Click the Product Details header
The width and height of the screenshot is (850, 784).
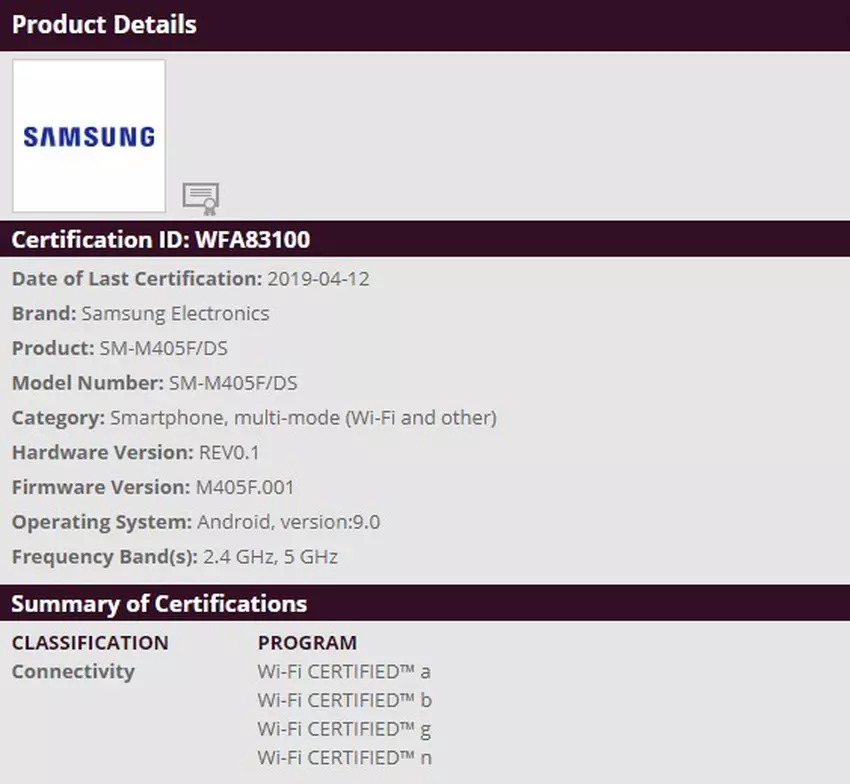coord(104,25)
